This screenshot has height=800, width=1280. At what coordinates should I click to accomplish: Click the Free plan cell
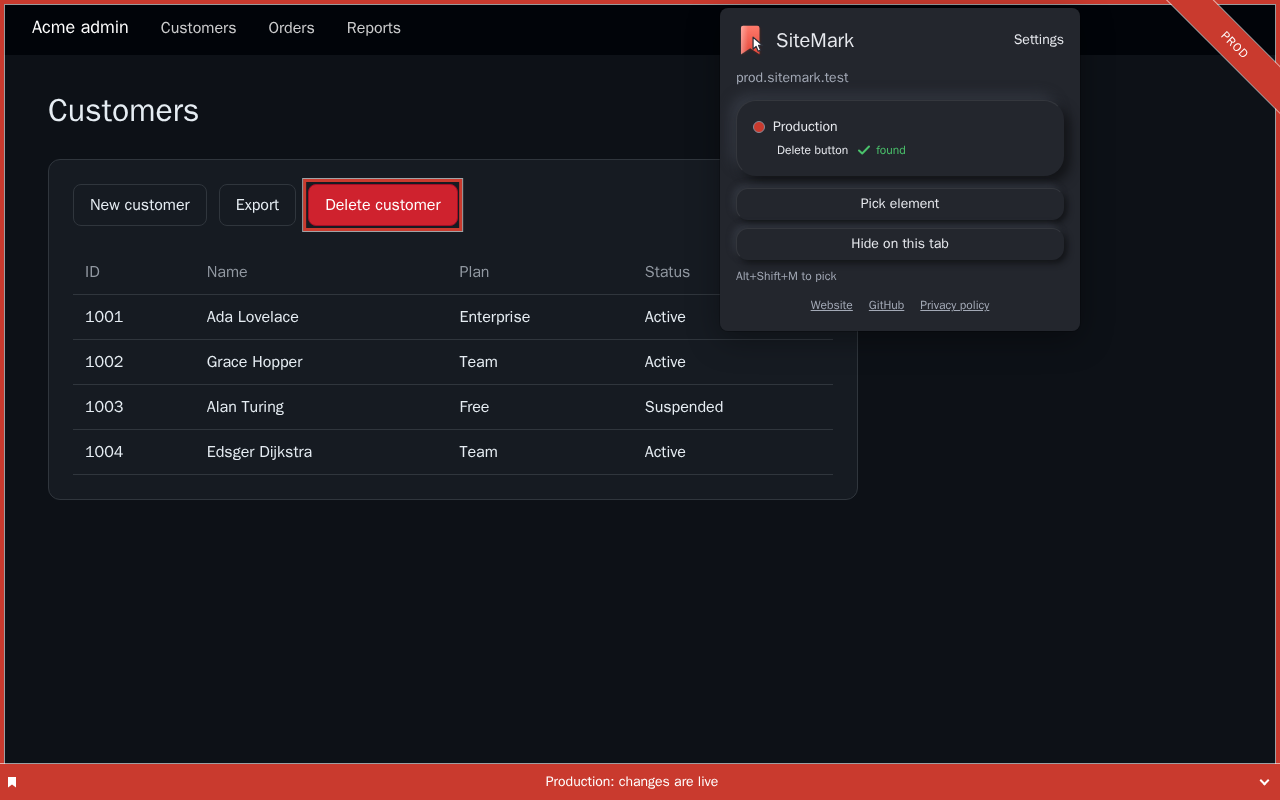tap(474, 407)
